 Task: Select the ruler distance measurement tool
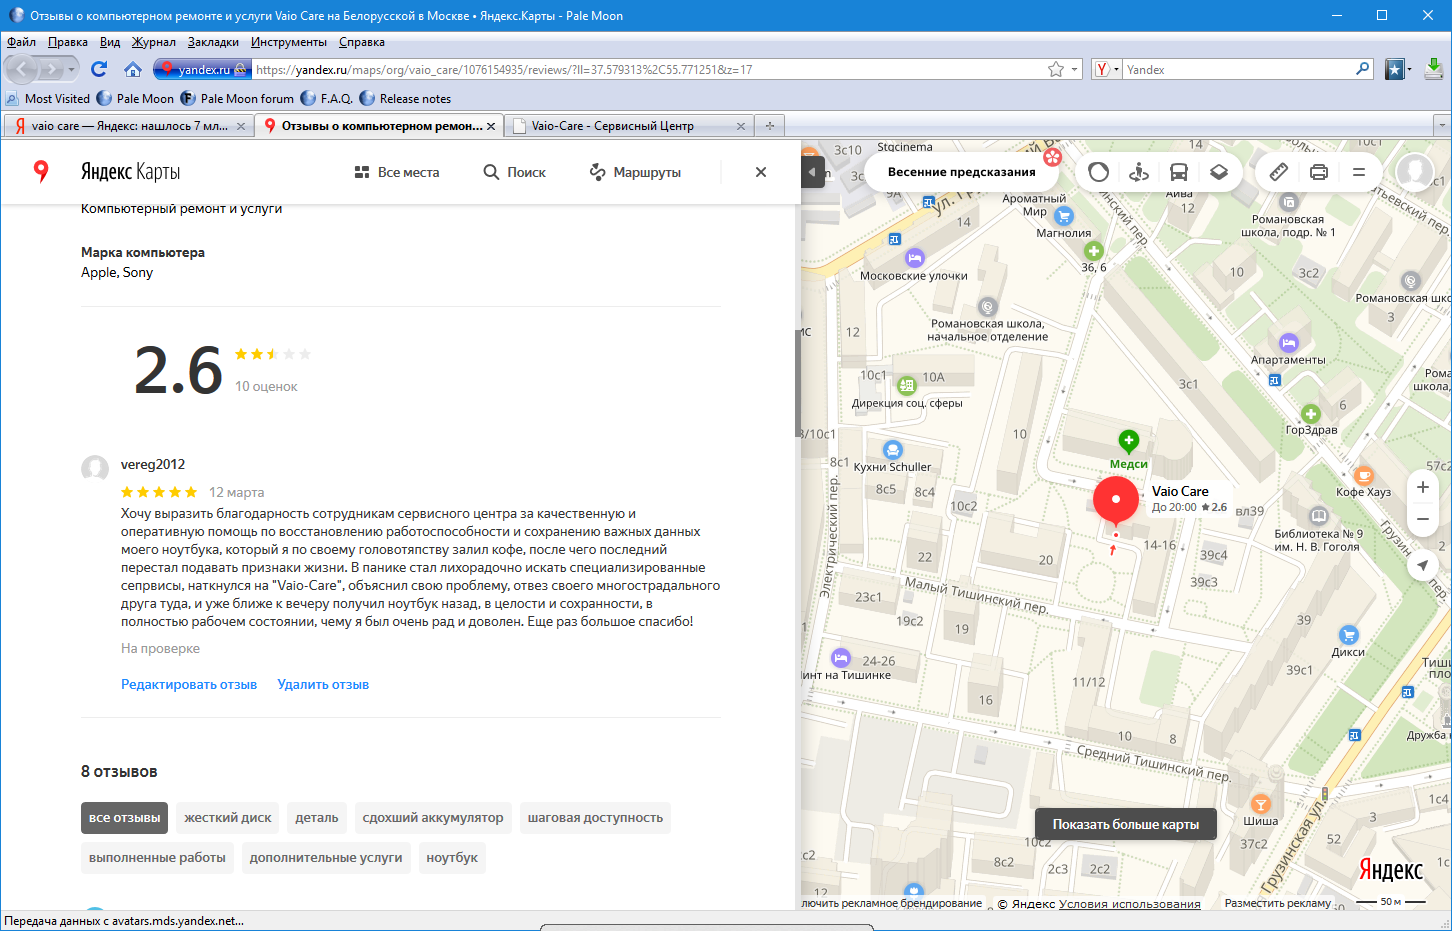coord(1279,172)
